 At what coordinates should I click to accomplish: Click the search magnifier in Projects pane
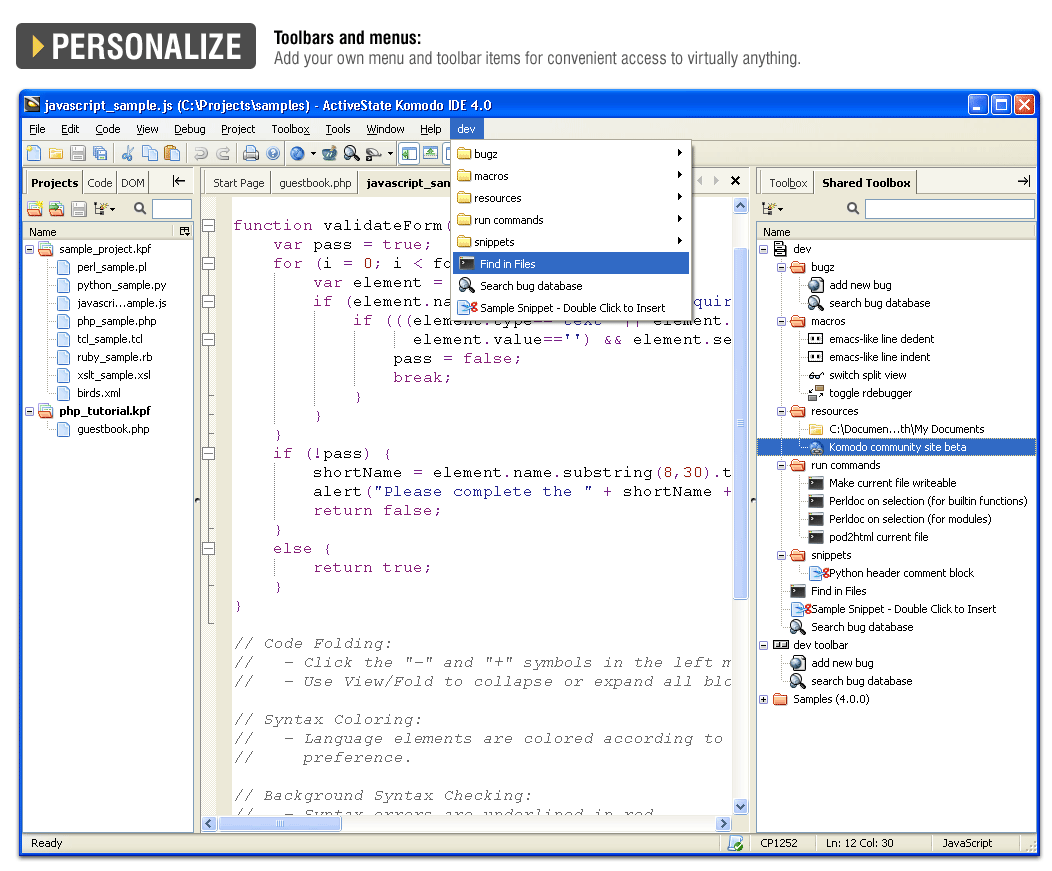point(140,209)
